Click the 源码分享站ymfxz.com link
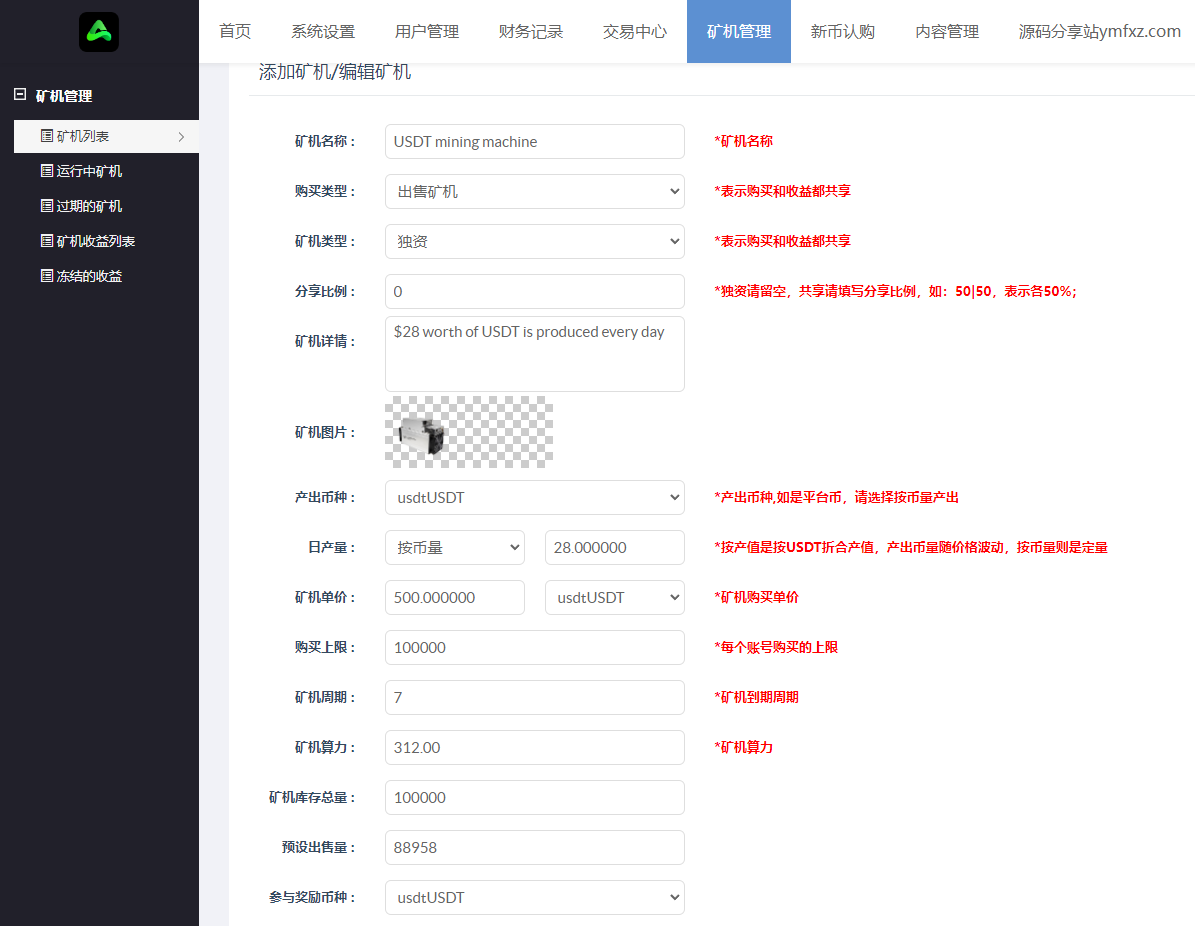The image size is (1195, 926). [1099, 31]
